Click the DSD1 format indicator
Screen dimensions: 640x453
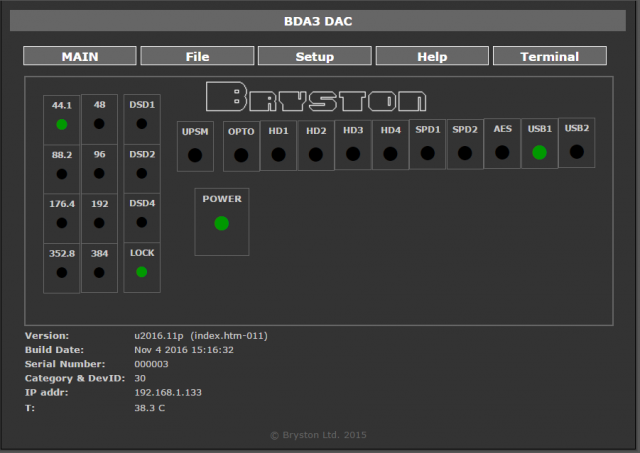141,119
